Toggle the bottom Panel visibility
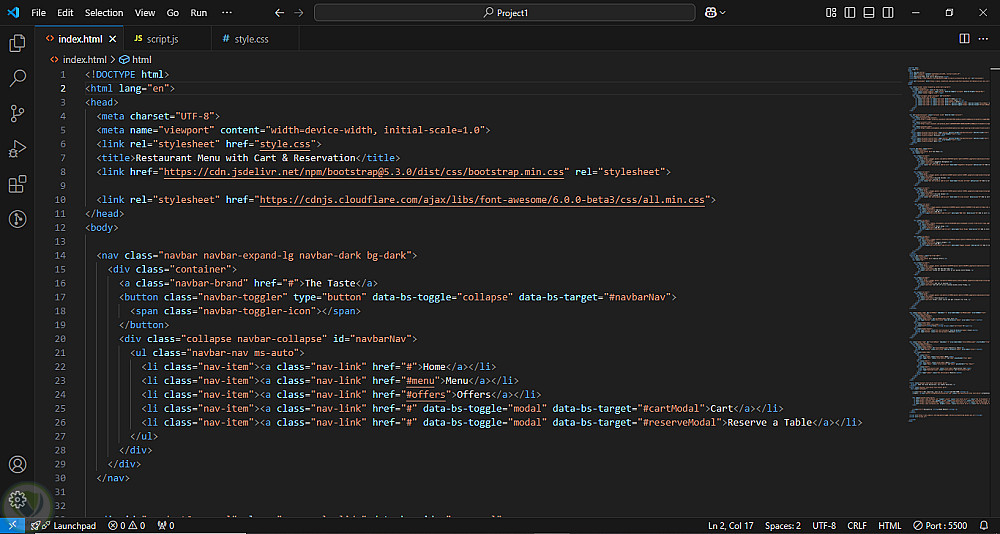Image resolution: width=1000 pixels, height=534 pixels. 868,13
